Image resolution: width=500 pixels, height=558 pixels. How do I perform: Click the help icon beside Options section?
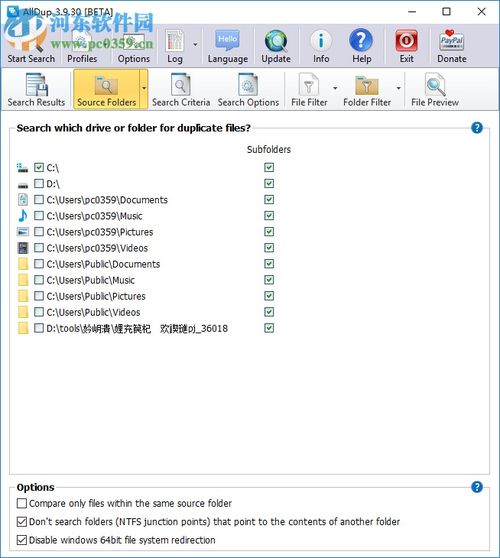coord(477,487)
